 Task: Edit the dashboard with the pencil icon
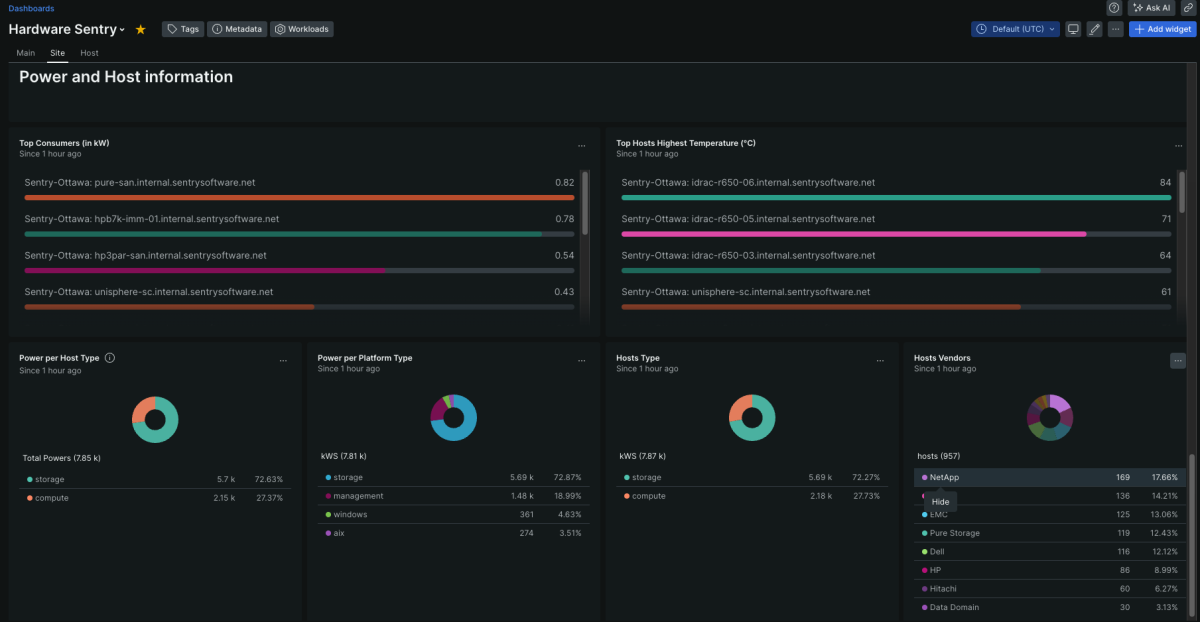tap(1094, 29)
